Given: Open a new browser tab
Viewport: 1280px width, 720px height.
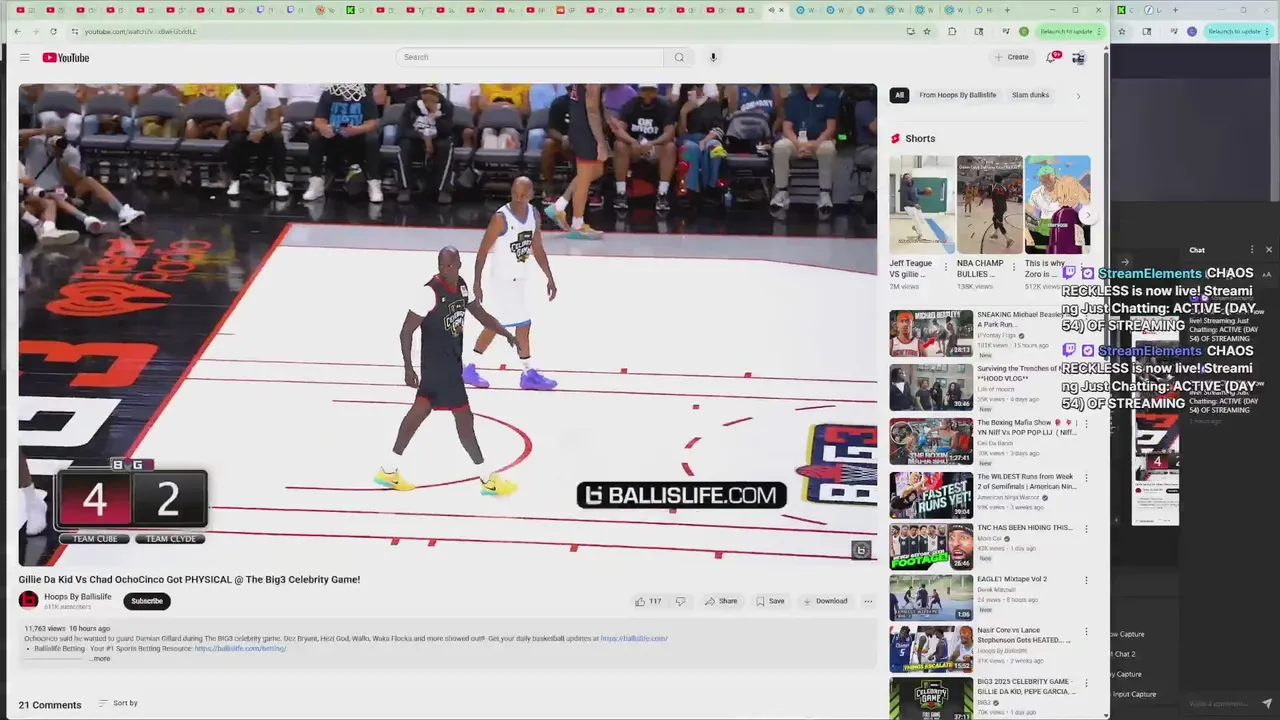Looking at the screenshot, I should [1005, 10].
